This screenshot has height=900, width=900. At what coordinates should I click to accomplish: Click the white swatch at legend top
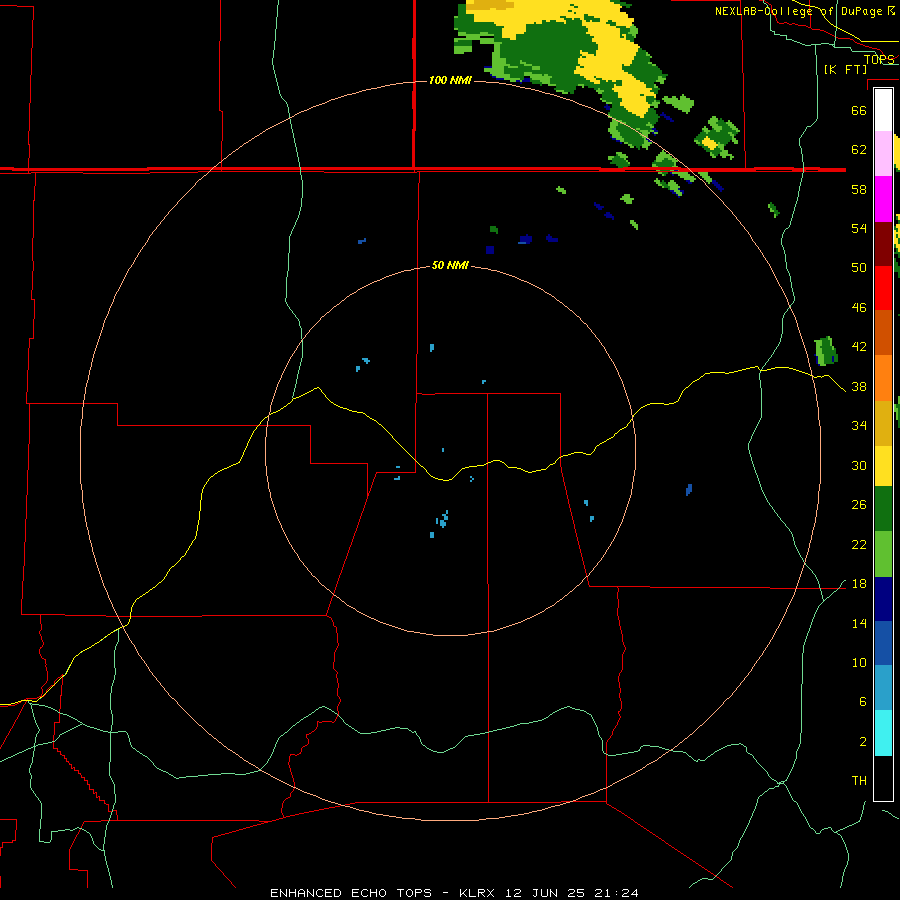[883, 110]
